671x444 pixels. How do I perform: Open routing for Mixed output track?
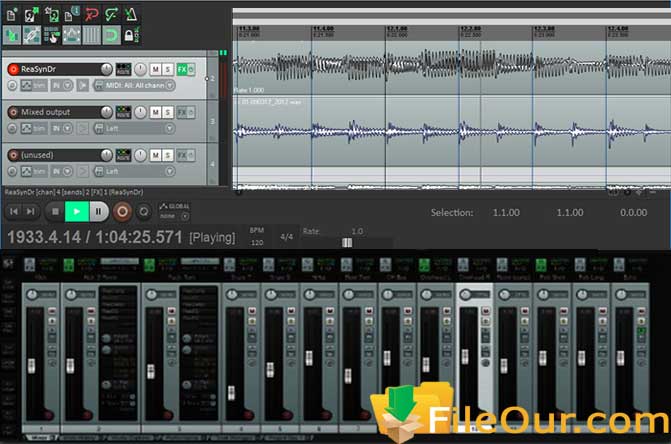123,112
